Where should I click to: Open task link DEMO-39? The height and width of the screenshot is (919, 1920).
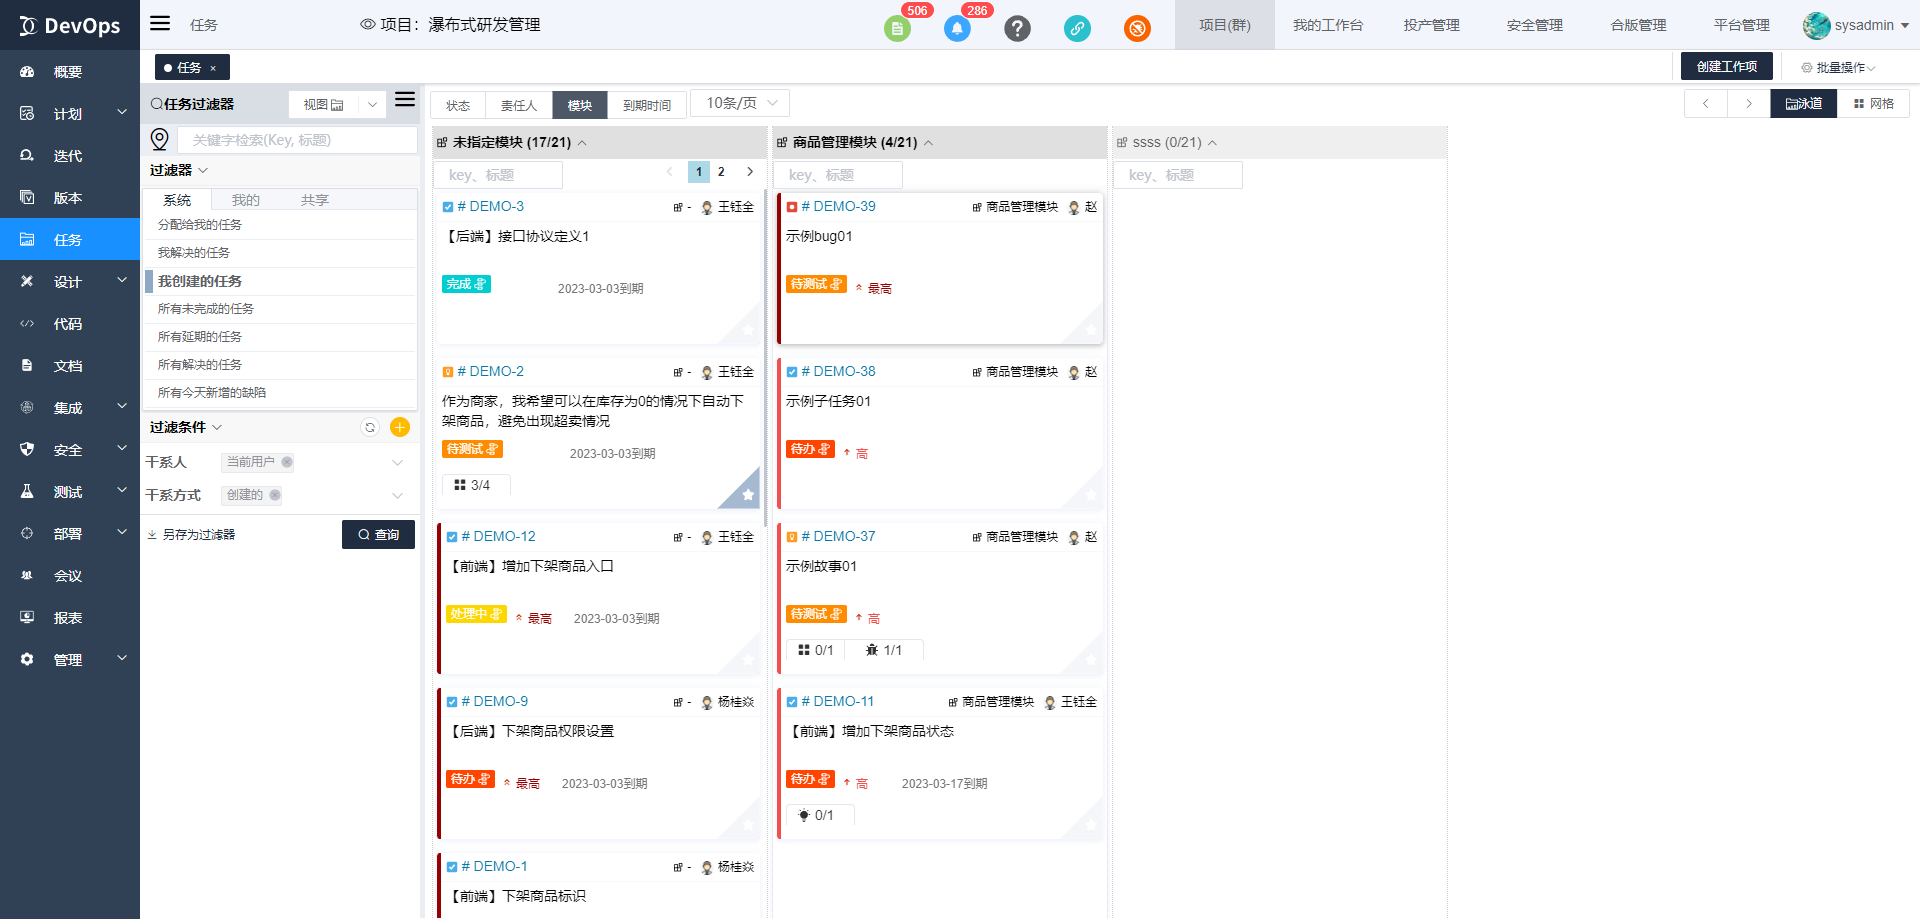[838, 206]
